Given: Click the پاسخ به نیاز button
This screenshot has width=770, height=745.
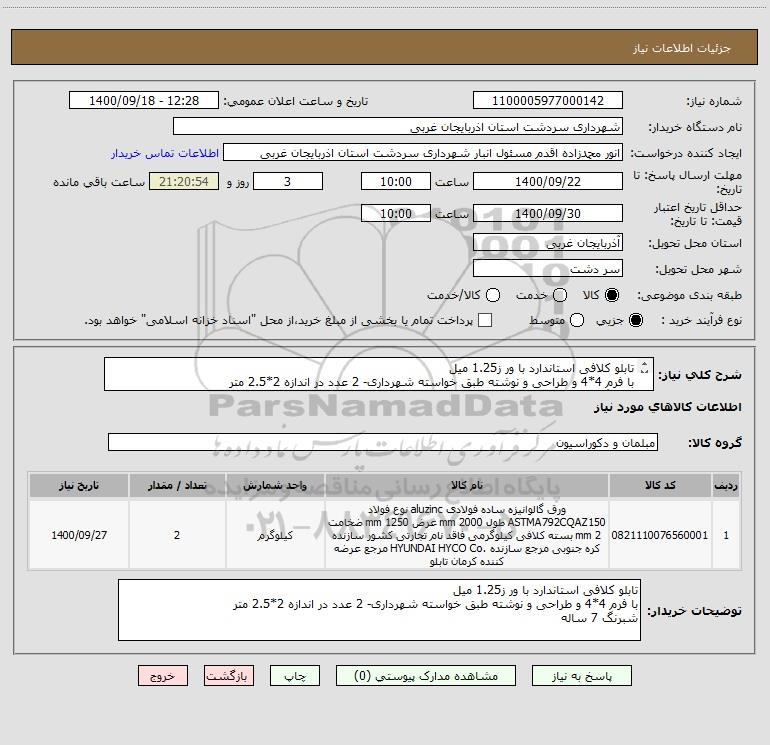Looking at the screenshot, I should coord(581,676).
